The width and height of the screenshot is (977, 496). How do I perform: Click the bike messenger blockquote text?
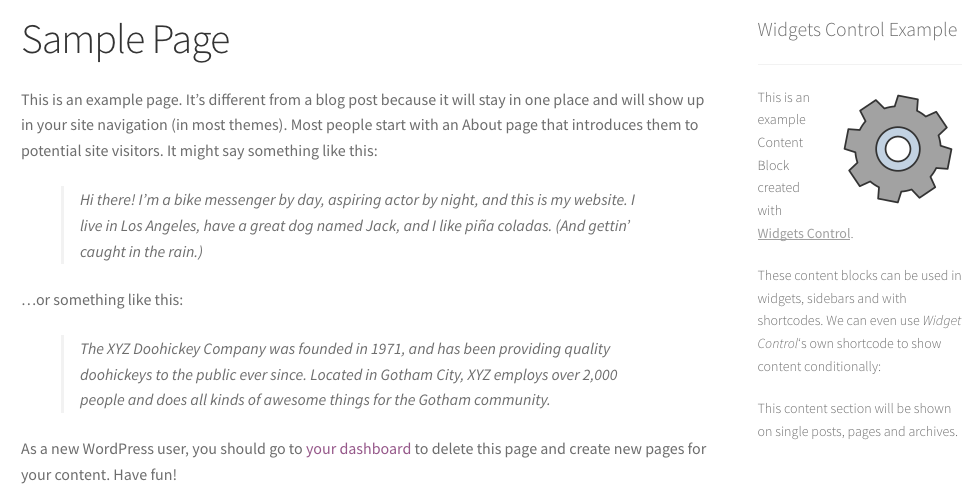(358, 226)
